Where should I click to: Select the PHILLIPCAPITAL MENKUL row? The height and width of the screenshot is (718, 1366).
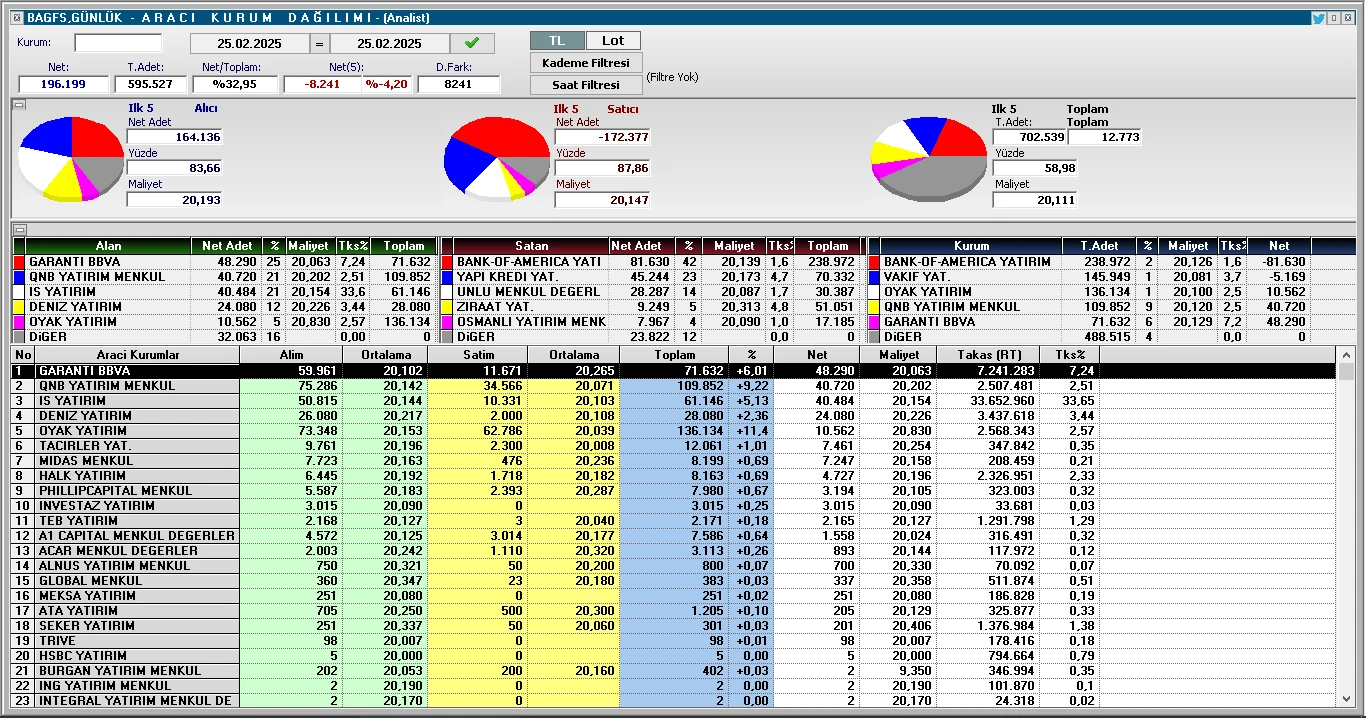675,491
